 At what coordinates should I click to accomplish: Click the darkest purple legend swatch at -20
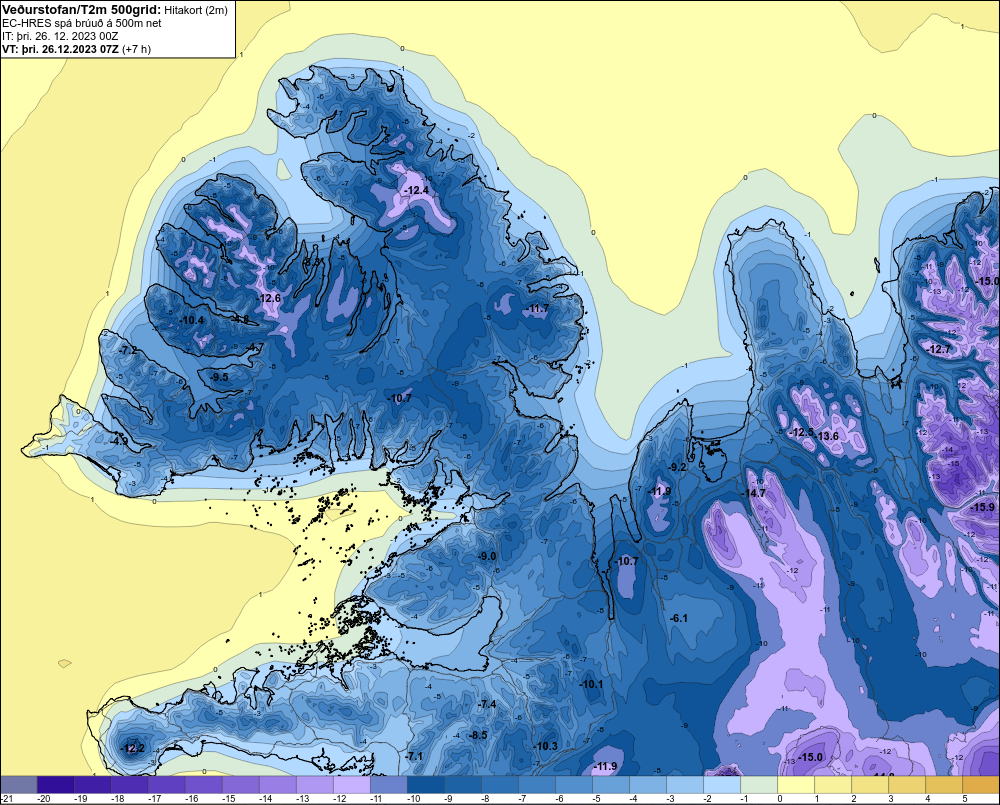click(x=55, y=785)
